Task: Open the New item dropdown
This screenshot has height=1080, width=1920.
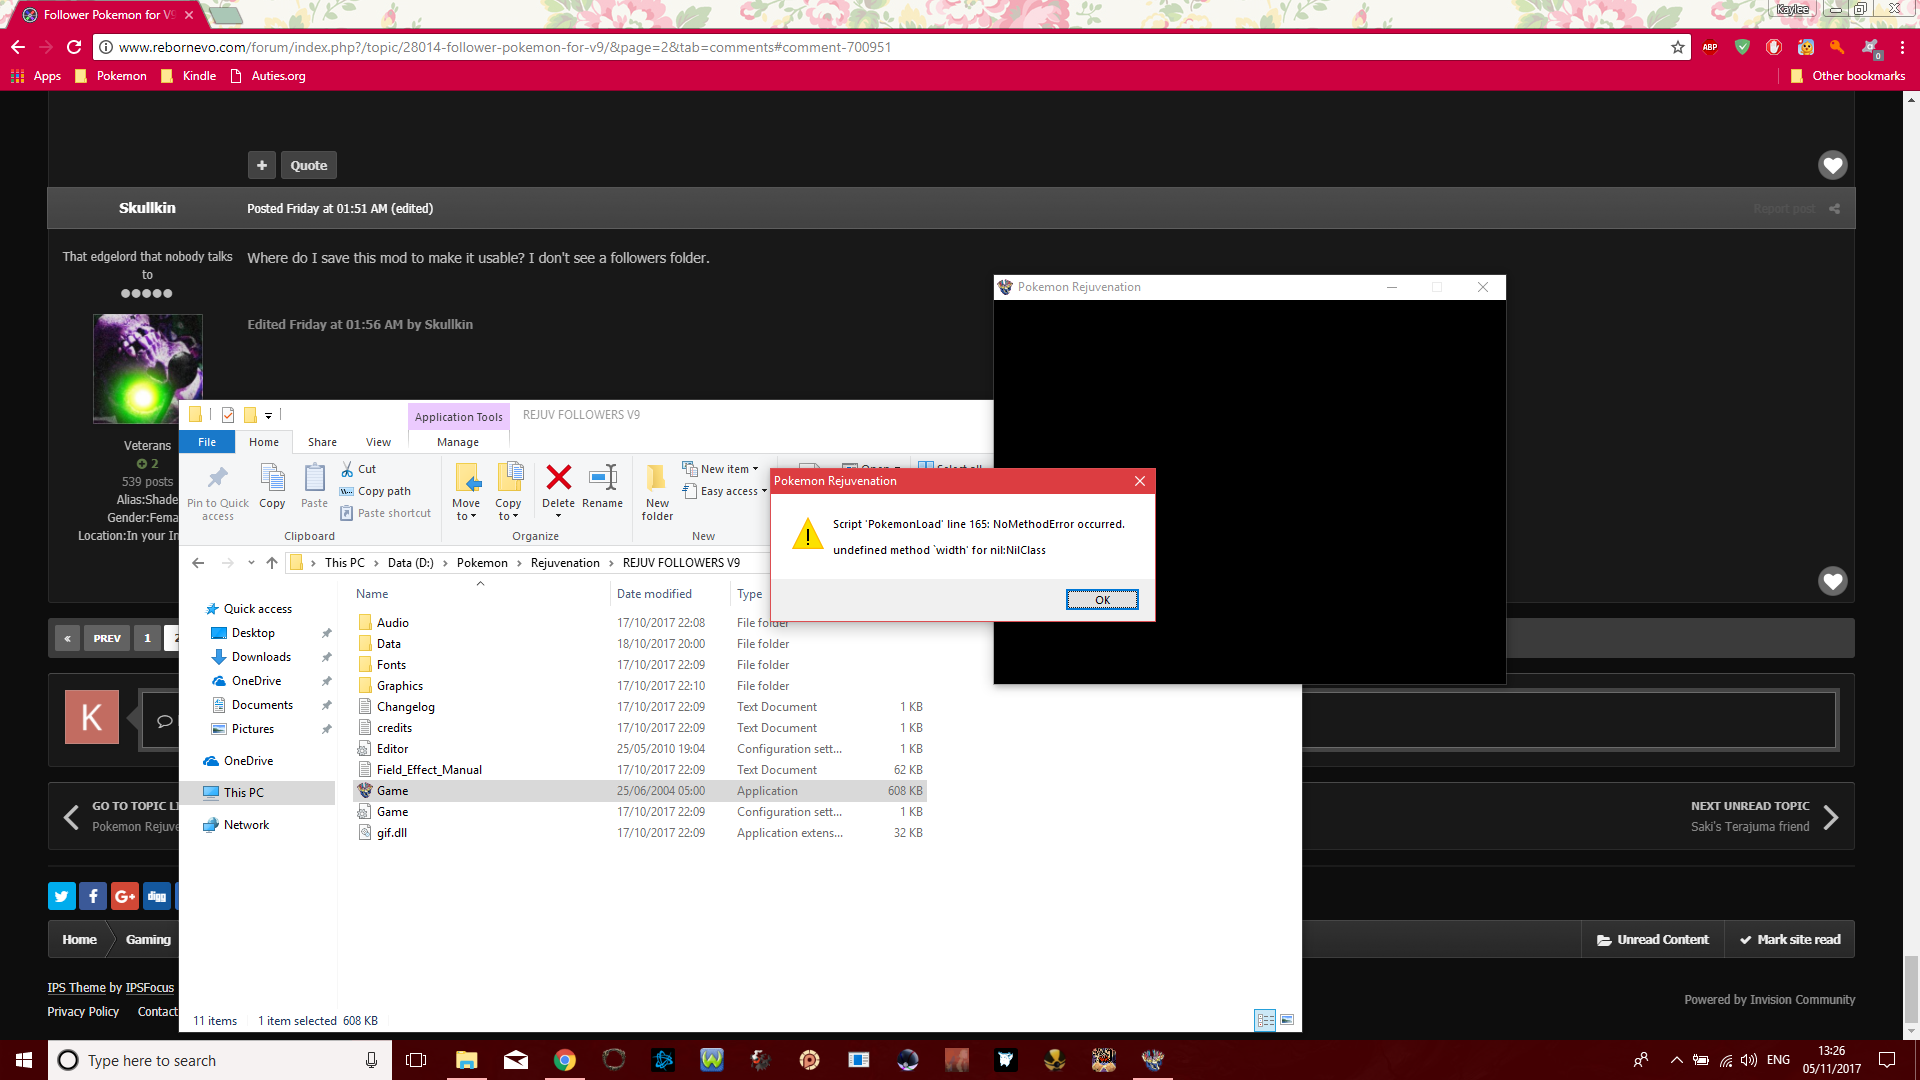Action: pyautogui.click(x=721, y=469)
